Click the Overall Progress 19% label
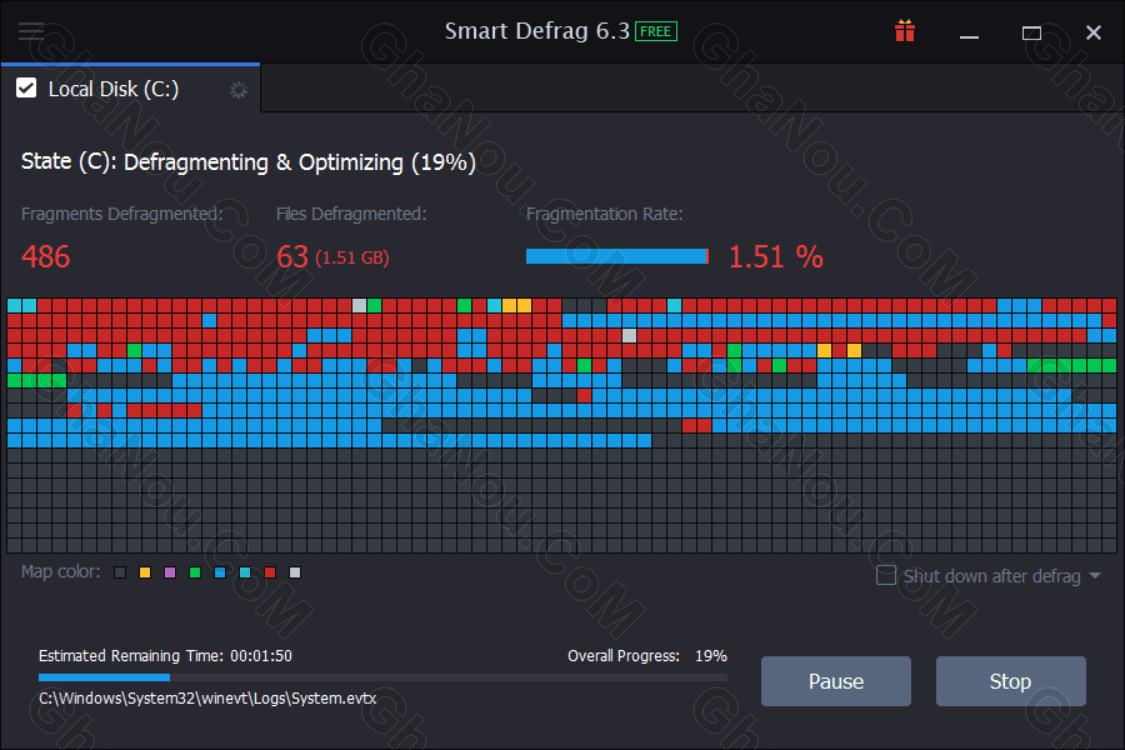The image size is (1125, 750). (647, 656)
